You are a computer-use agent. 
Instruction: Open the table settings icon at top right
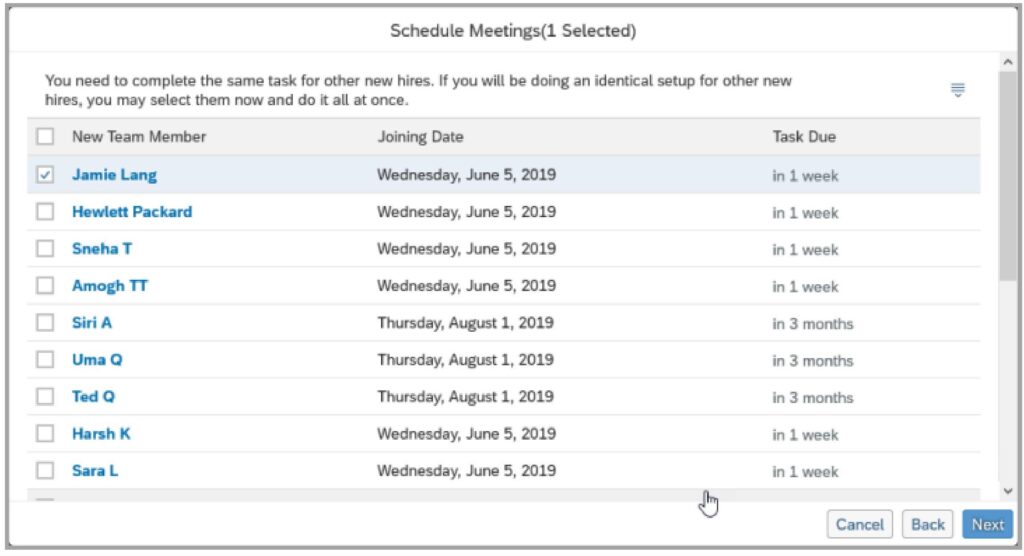tap(957, 90)
